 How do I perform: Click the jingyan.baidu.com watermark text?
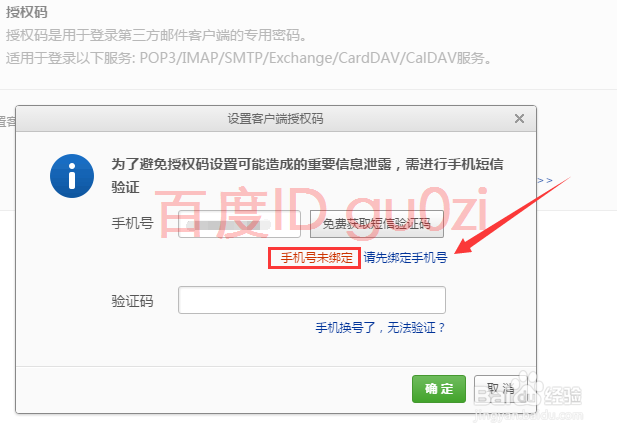(x=529, y=415)
